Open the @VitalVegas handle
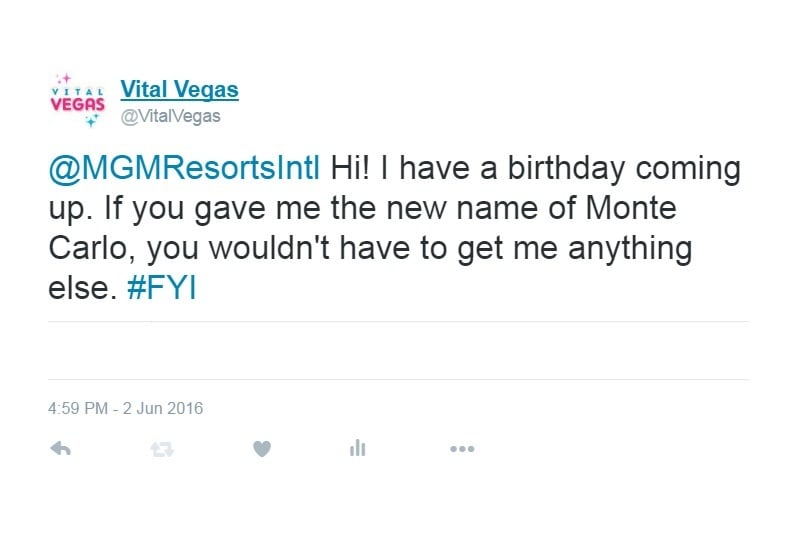 point(170,116)
